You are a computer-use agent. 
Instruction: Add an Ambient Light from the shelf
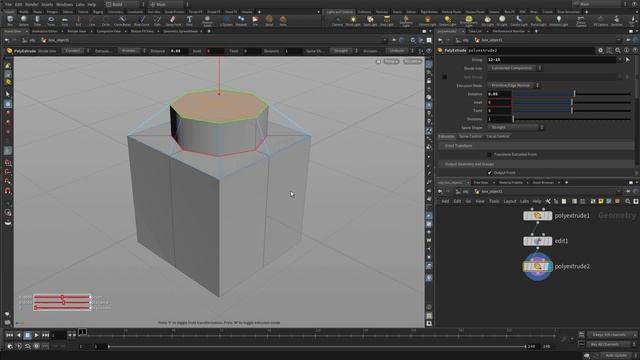click(559, 20)
